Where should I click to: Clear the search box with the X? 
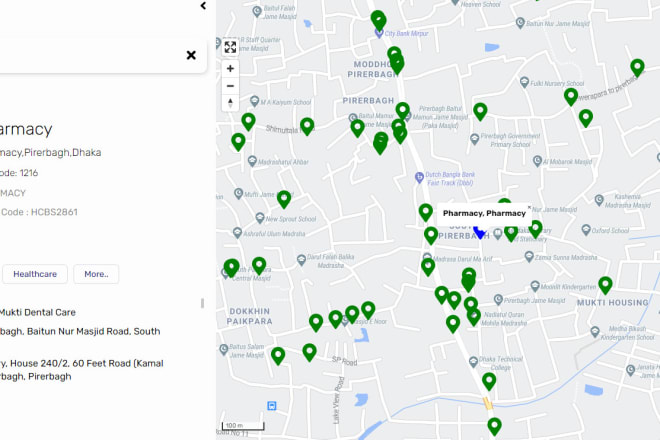pyautogui.click(x=191, y=55)
